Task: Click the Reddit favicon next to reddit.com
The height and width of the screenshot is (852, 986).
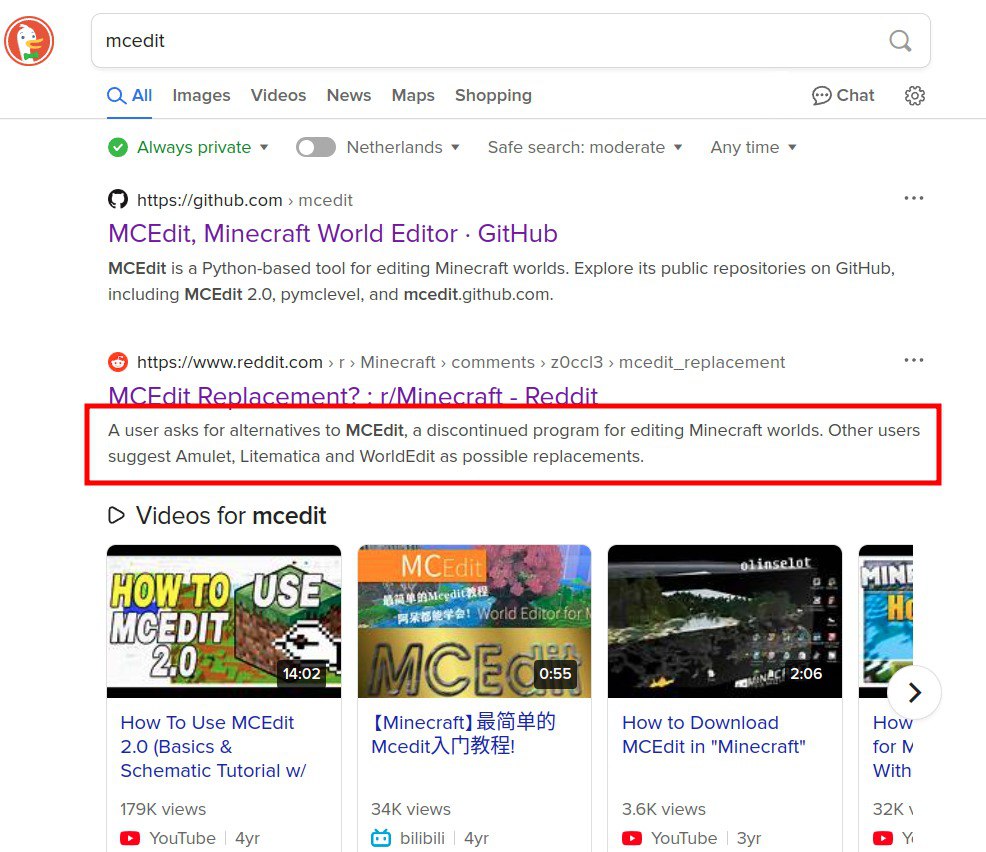Action: click(x=118, y=362)
